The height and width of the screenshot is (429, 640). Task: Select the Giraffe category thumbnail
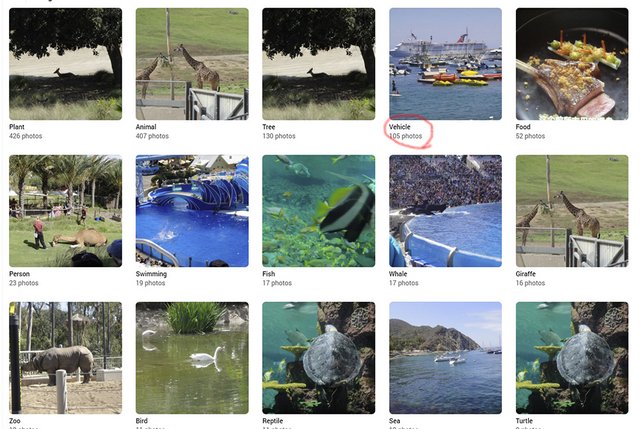point(572,211)
